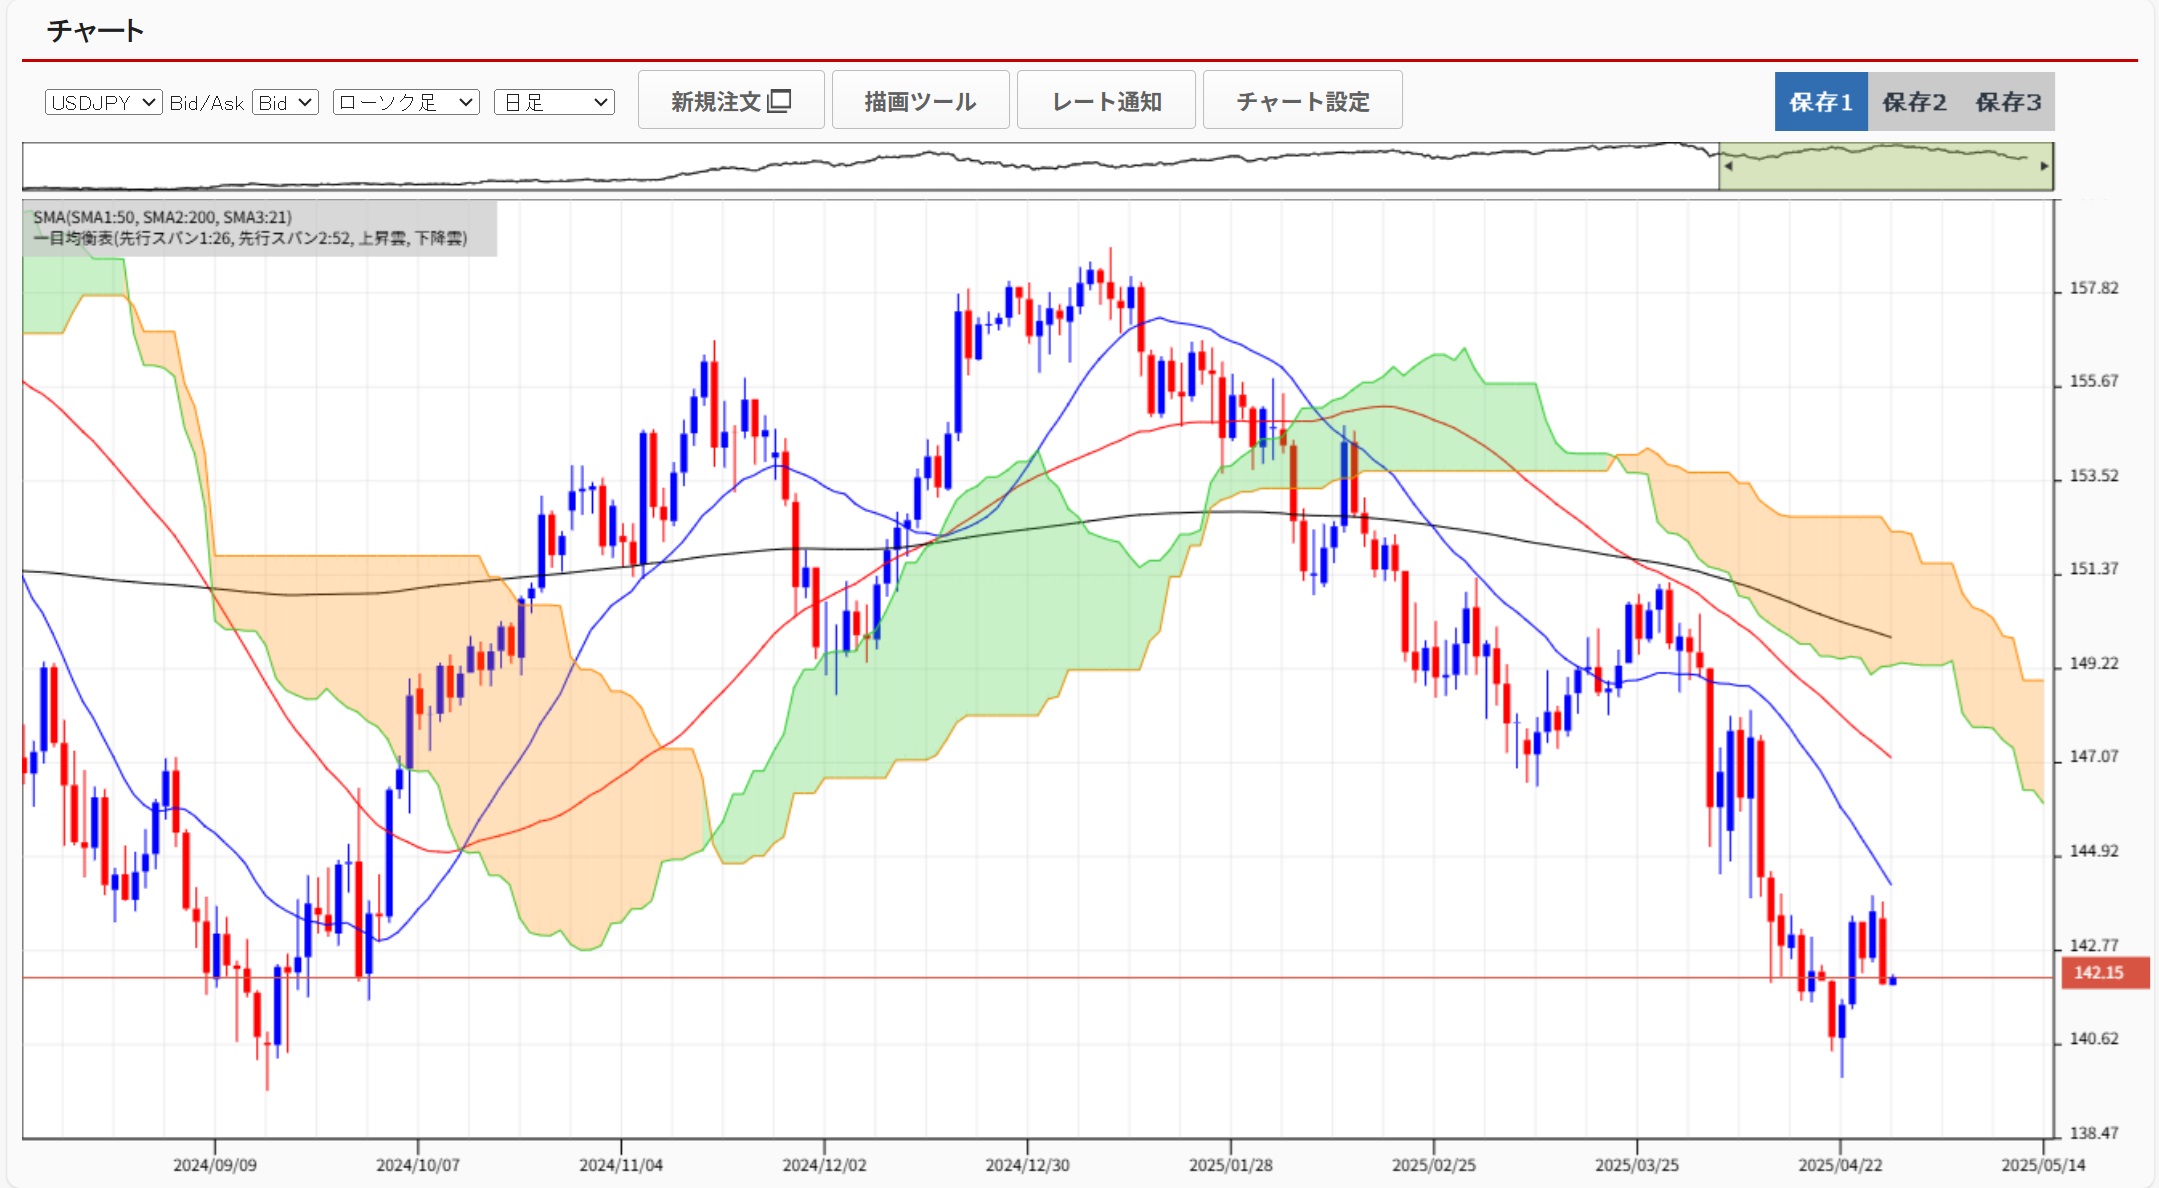The height and width of the screenshot is (1188, 2159).
Task: Open the Bid/Ask selection dropdown
Action: [285, 102]
